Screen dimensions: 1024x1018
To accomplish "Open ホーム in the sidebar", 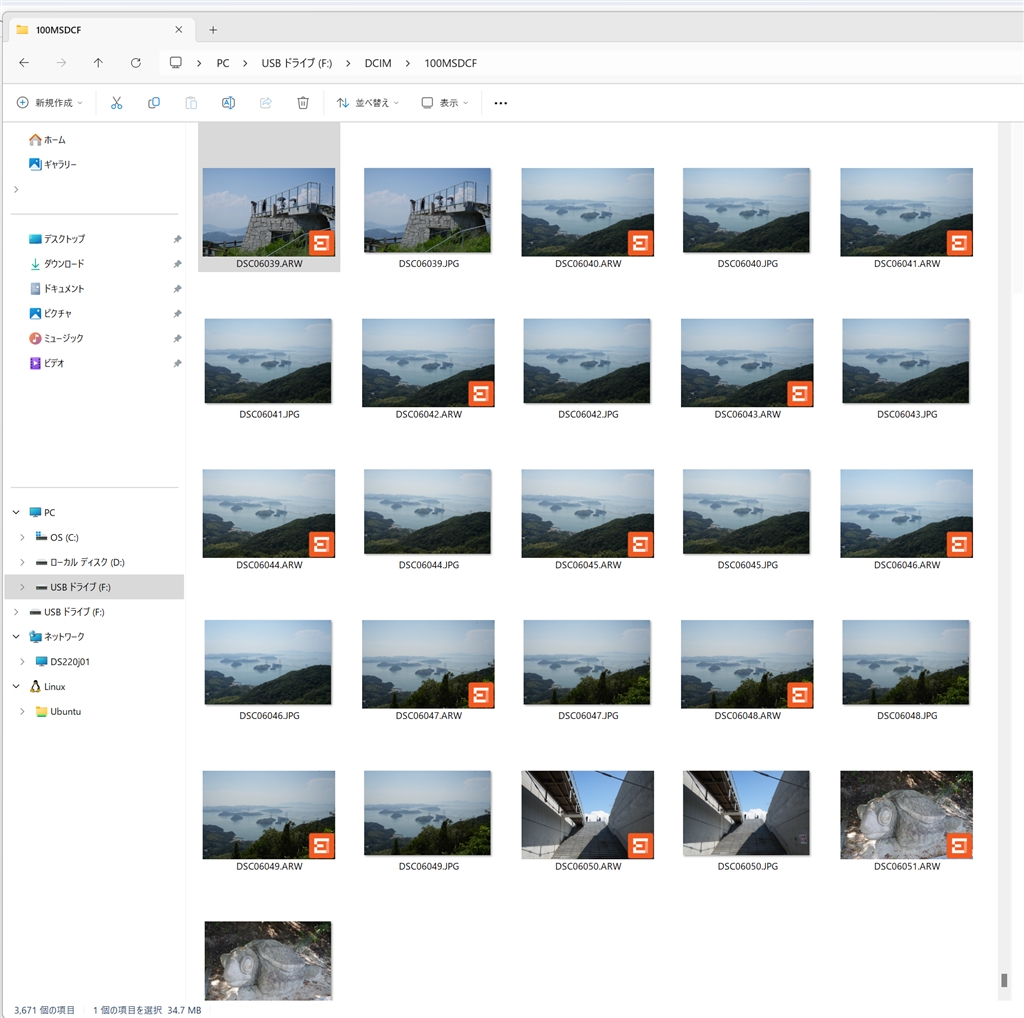I will tap(47, 140).
